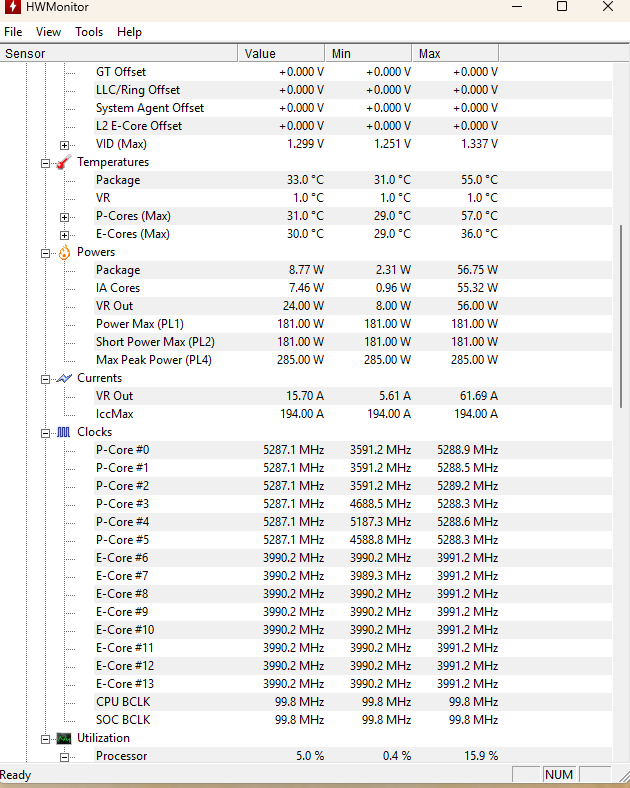Image resolution: width=630 pixels, height=788 pixels.
Task: Click the Value column header
Action: (282, 53)
